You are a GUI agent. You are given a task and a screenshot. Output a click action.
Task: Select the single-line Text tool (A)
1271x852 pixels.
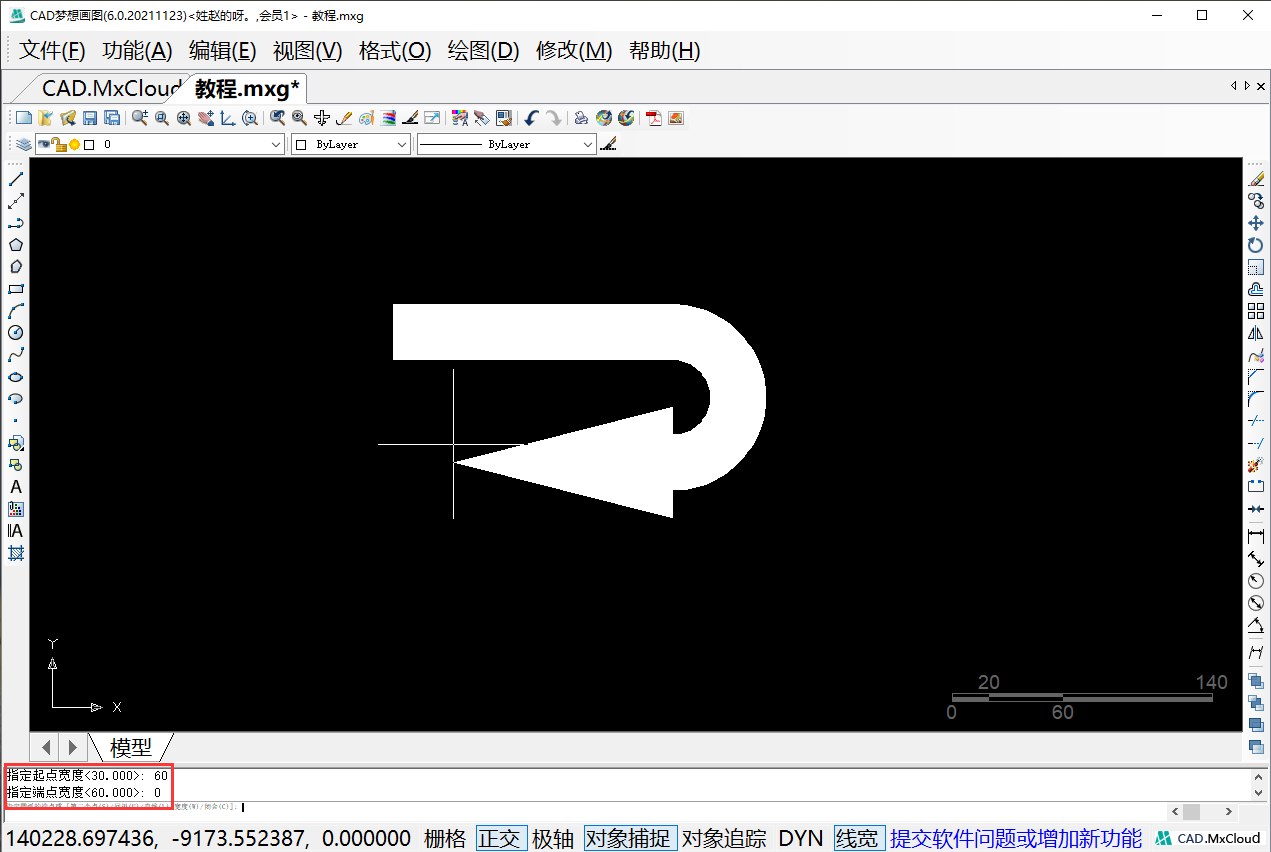[x=16, y=487]
